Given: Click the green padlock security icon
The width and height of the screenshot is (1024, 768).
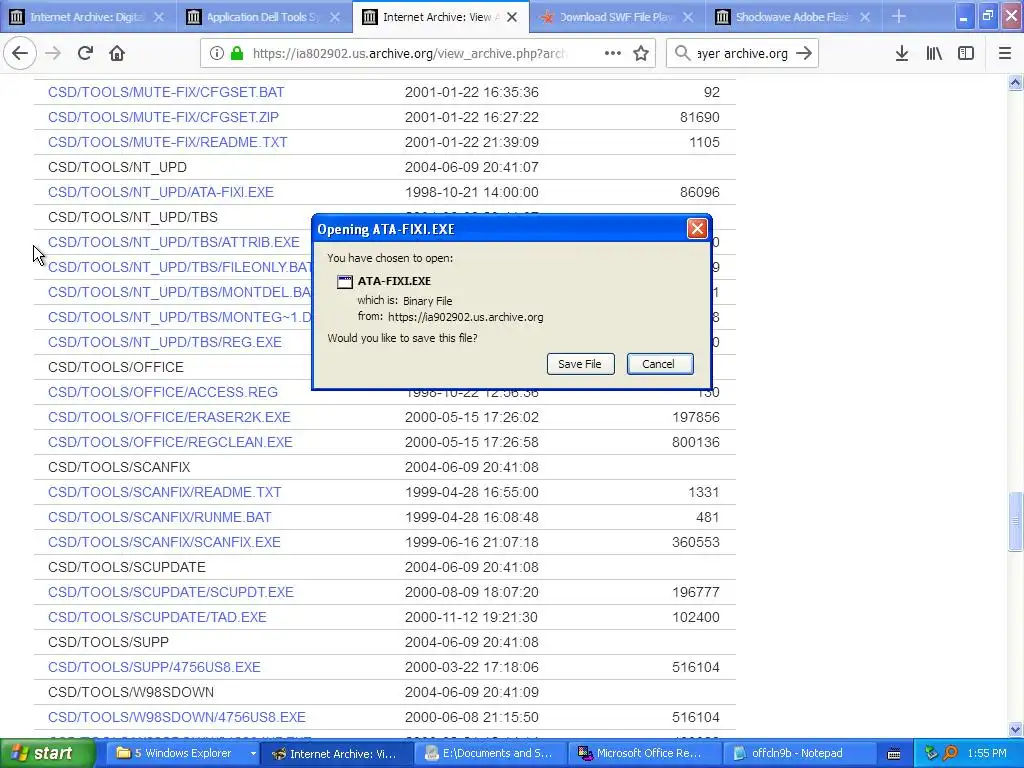Looking at the screenshot, I should coord(236,54).
